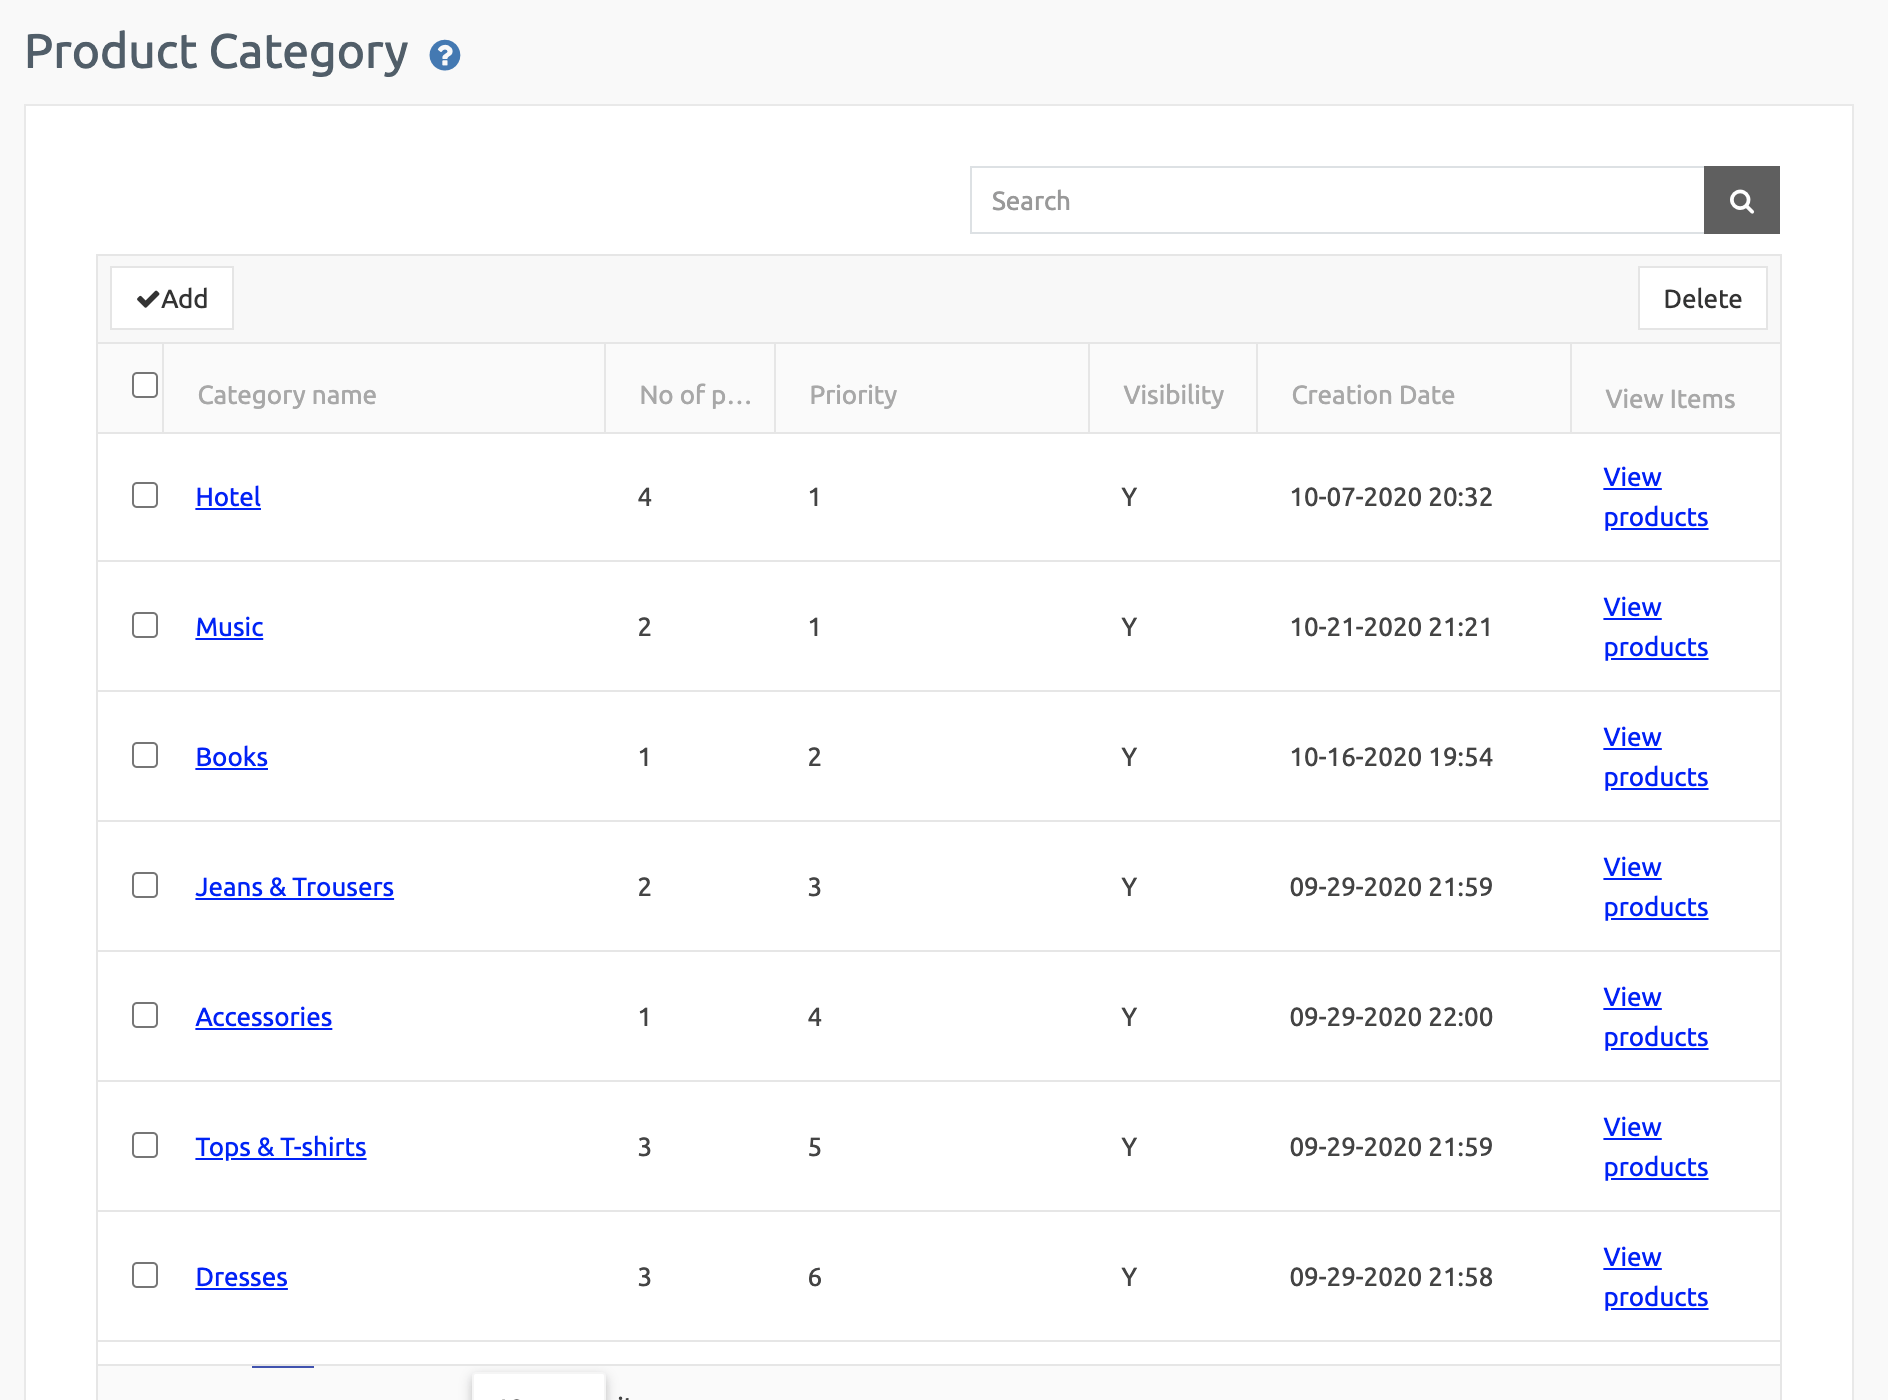View products for Dresses category

pos(1655,1278)
